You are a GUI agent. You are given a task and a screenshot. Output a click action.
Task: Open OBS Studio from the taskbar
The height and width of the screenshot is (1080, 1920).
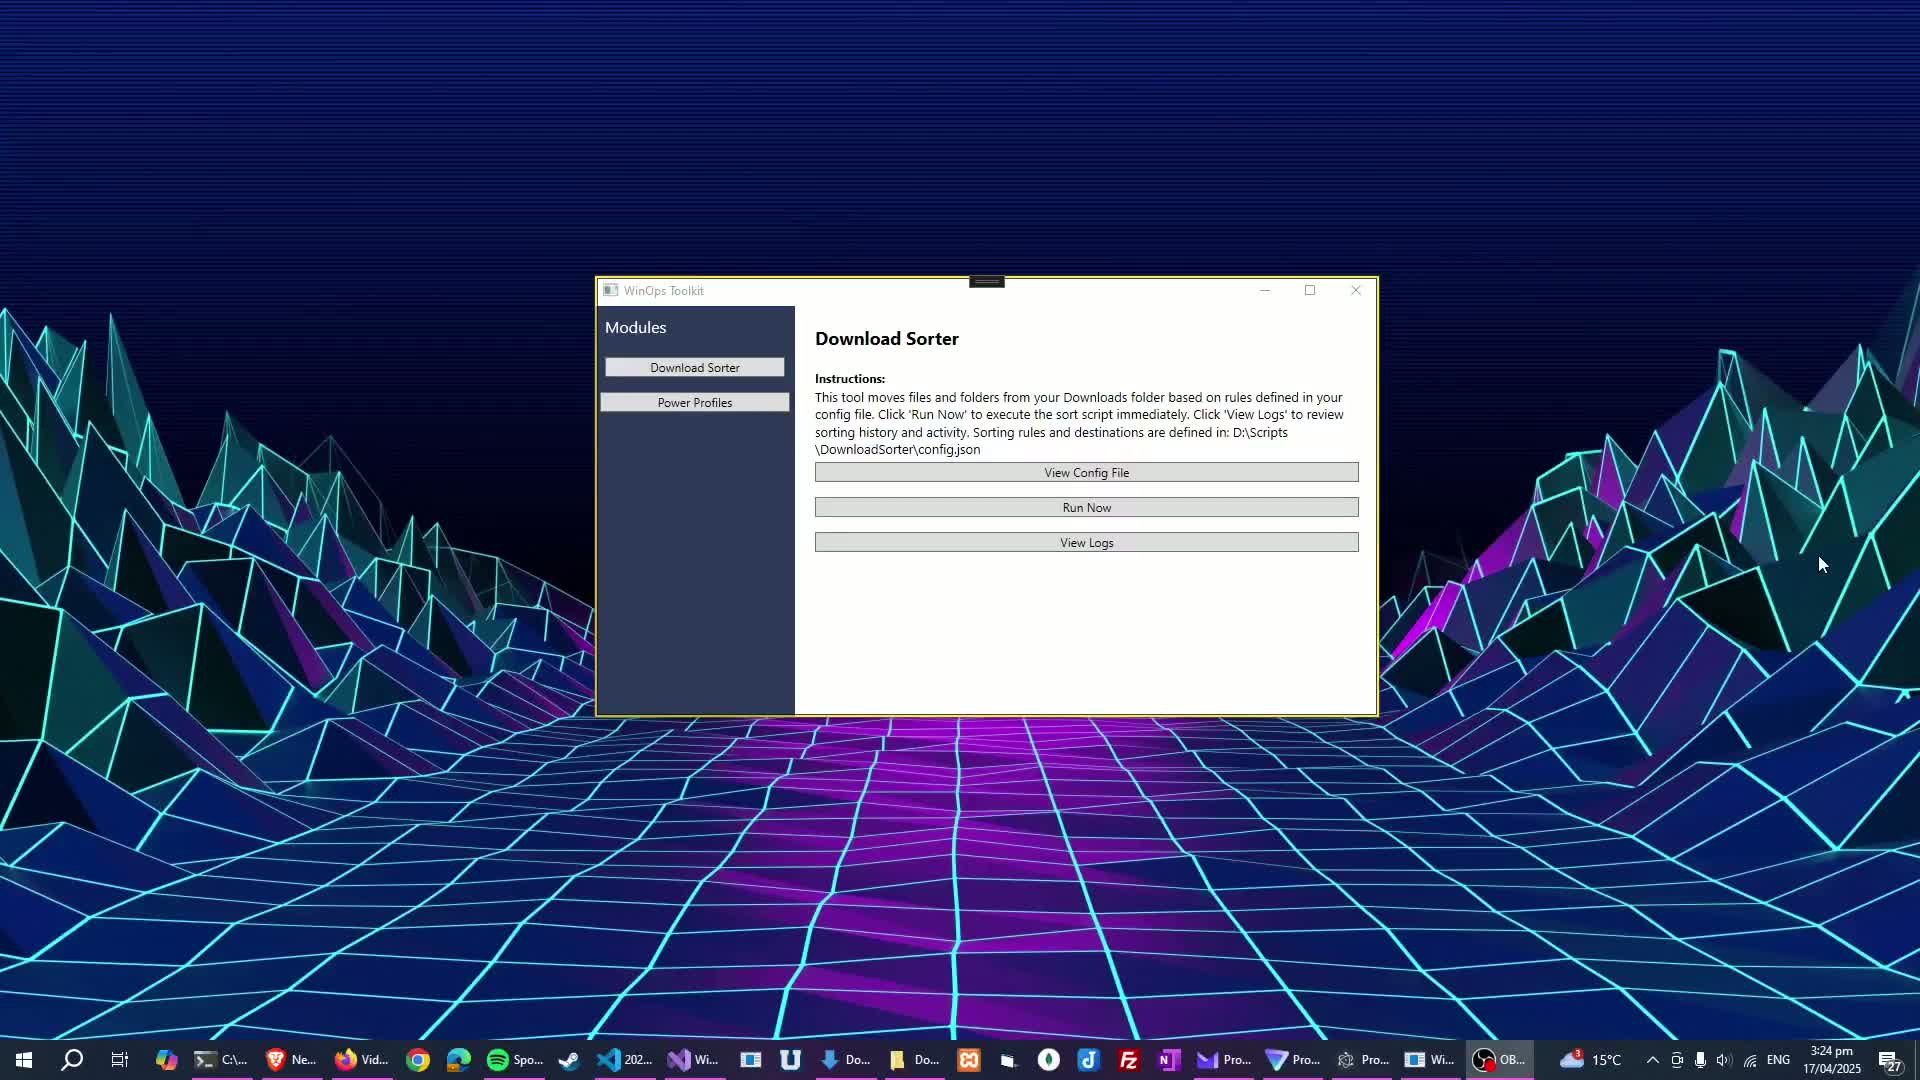[1498, 1059]
